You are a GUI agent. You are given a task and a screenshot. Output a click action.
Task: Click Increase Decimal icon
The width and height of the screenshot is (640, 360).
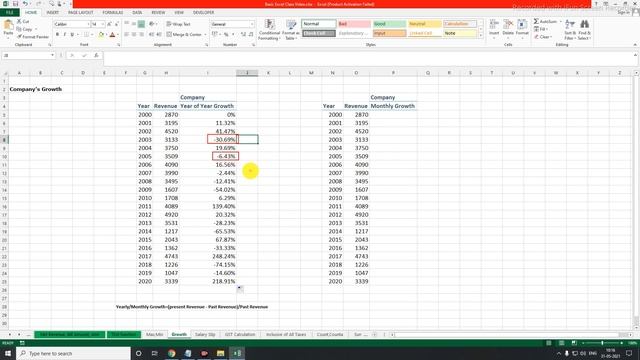[243, 35]
